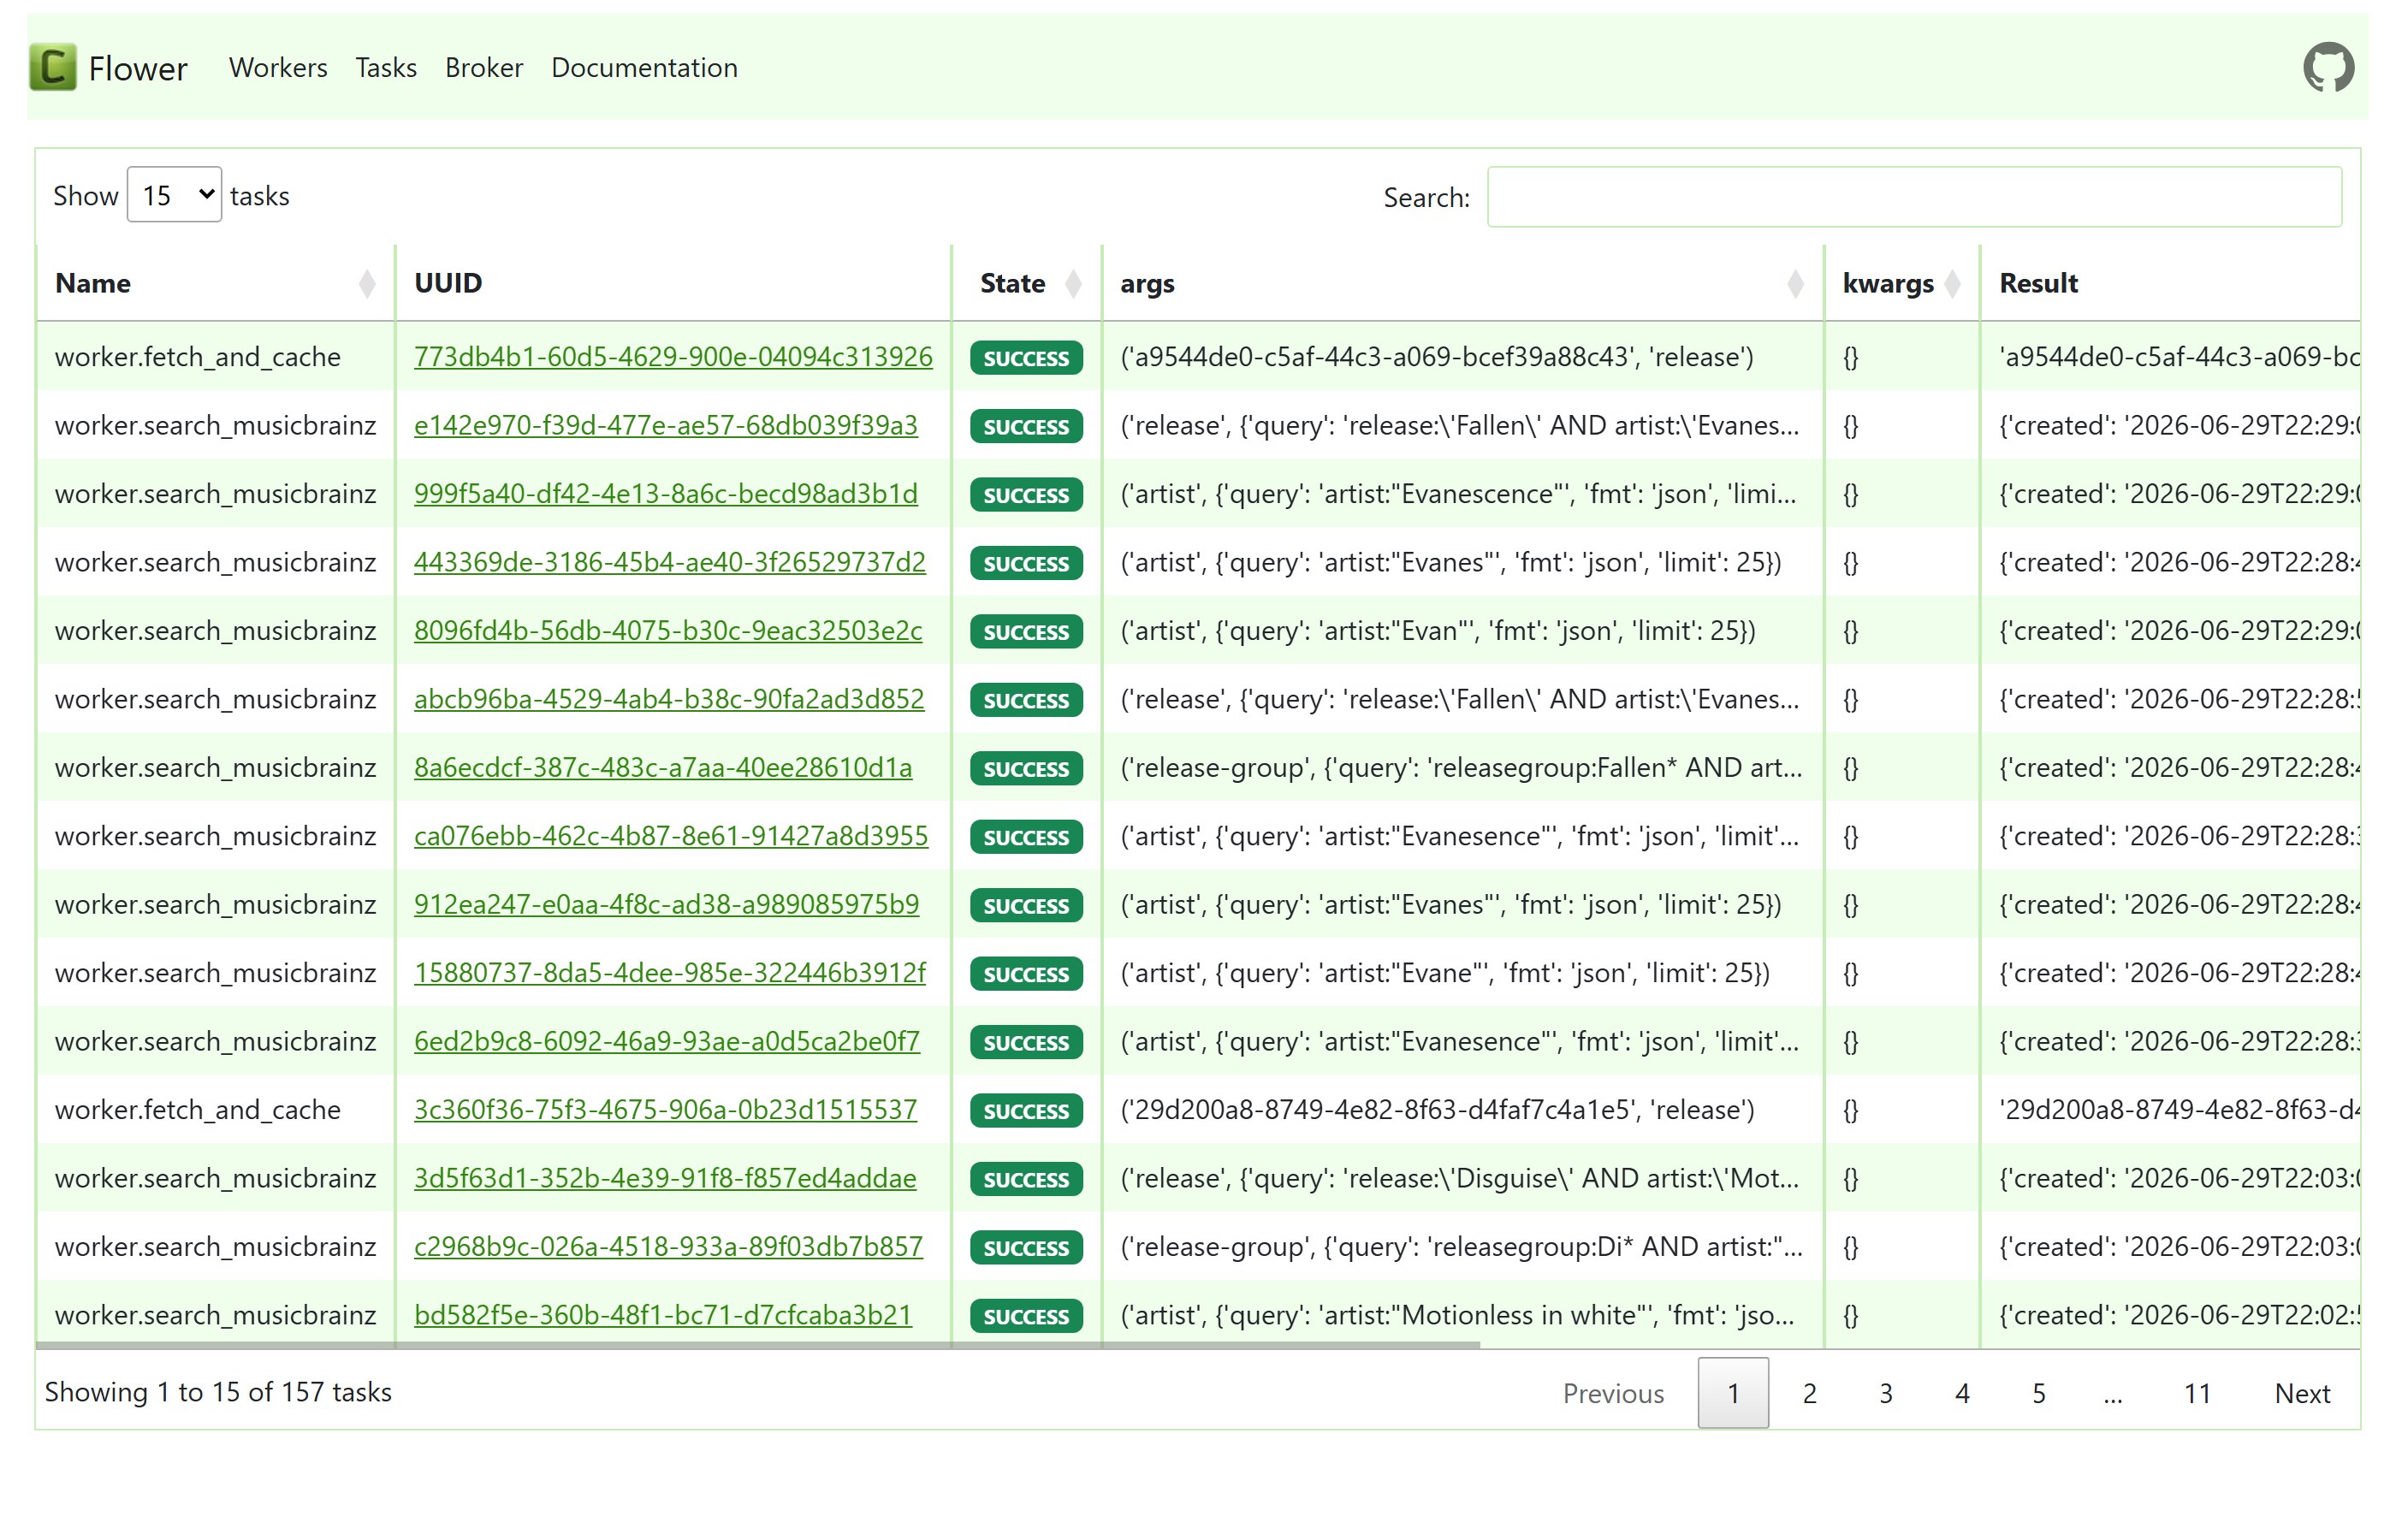Viewport: 2396px width, 1540px height.
Task: Click args cell 'release:\'Disguise\'' query
Action: pos(1462,1179)
